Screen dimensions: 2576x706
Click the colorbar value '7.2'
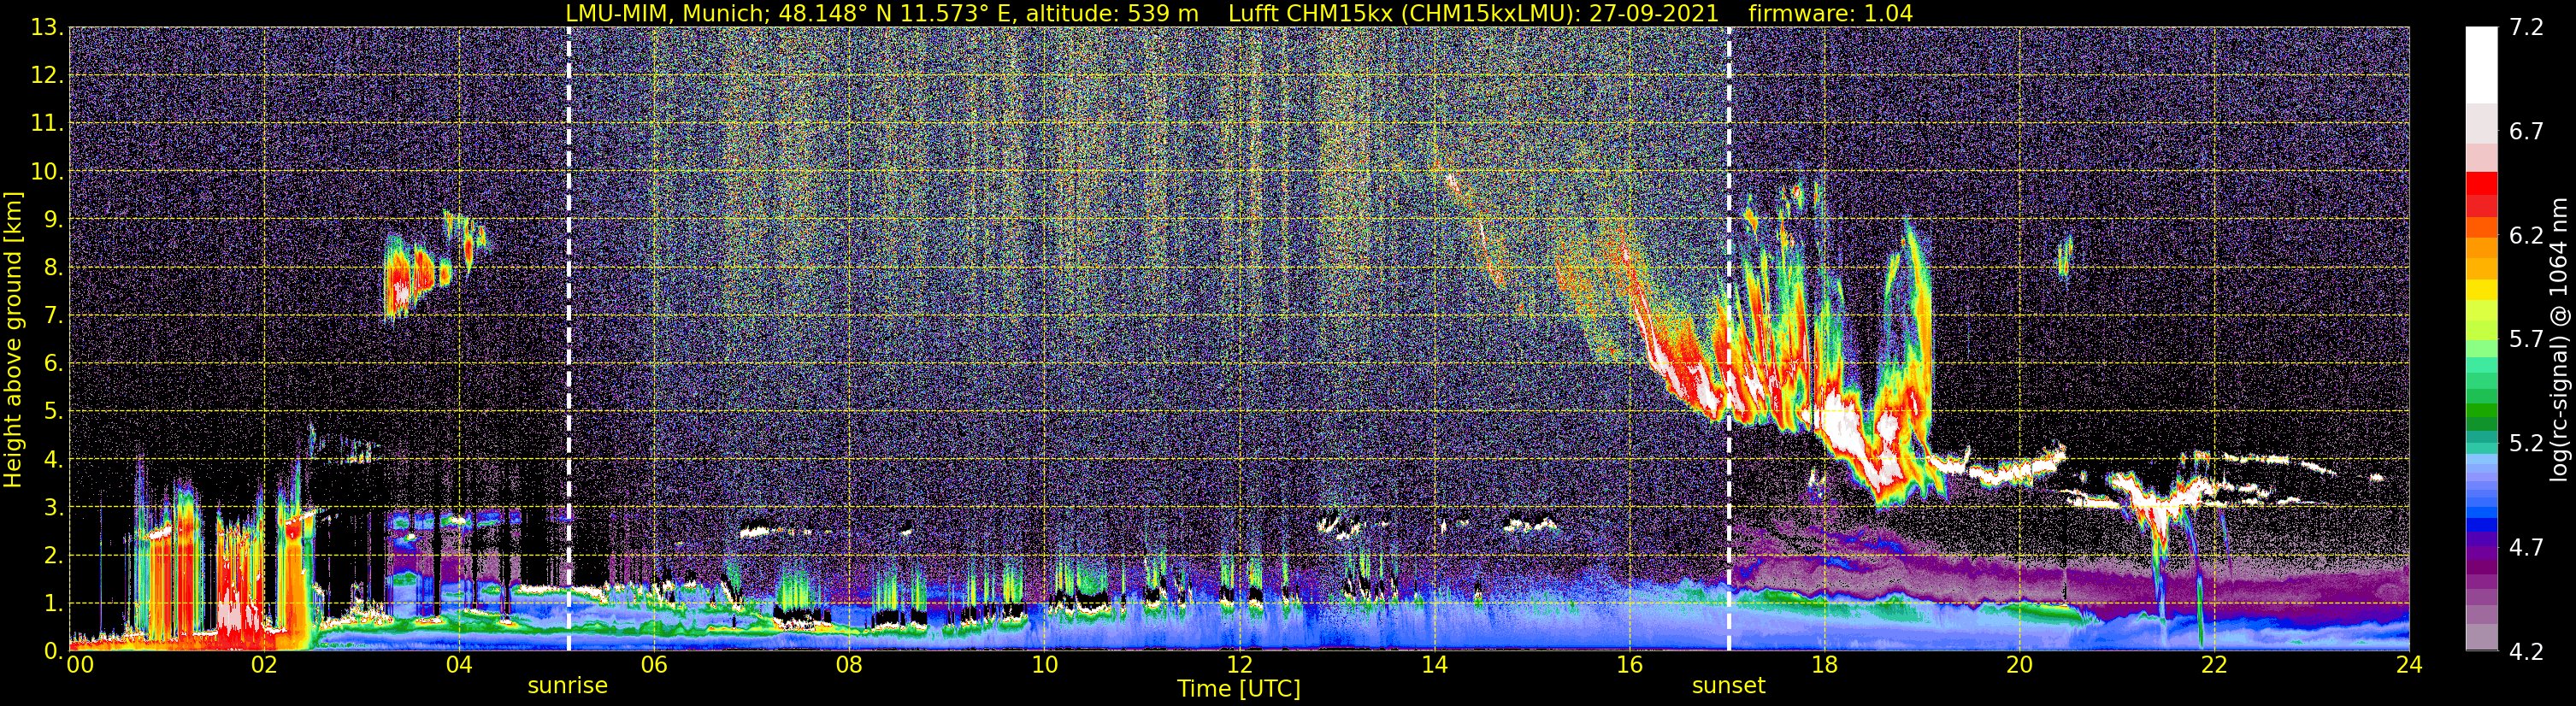2526,28
